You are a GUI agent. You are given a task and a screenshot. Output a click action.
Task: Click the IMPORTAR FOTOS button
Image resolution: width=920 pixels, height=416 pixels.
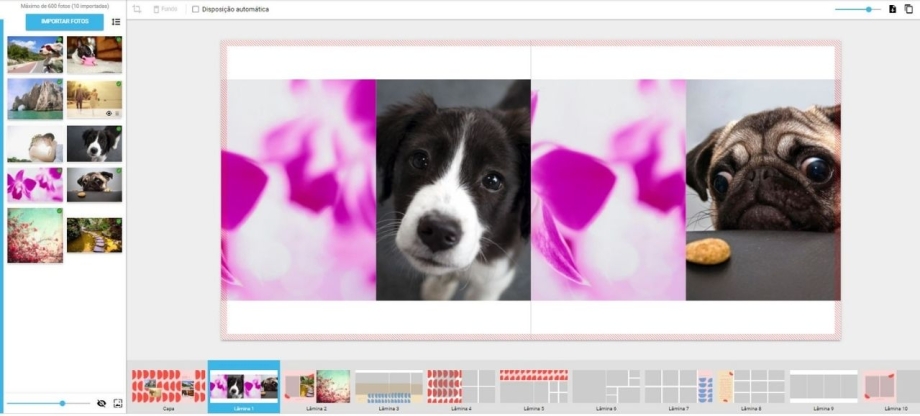point(64,21)
